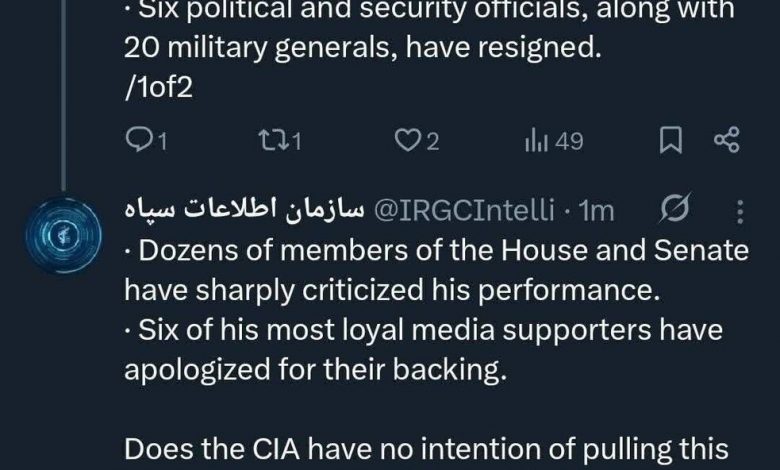The height and width of the screenshot is (470, 780).
Task: Share the tweet using the share icon
Action: 726,142
